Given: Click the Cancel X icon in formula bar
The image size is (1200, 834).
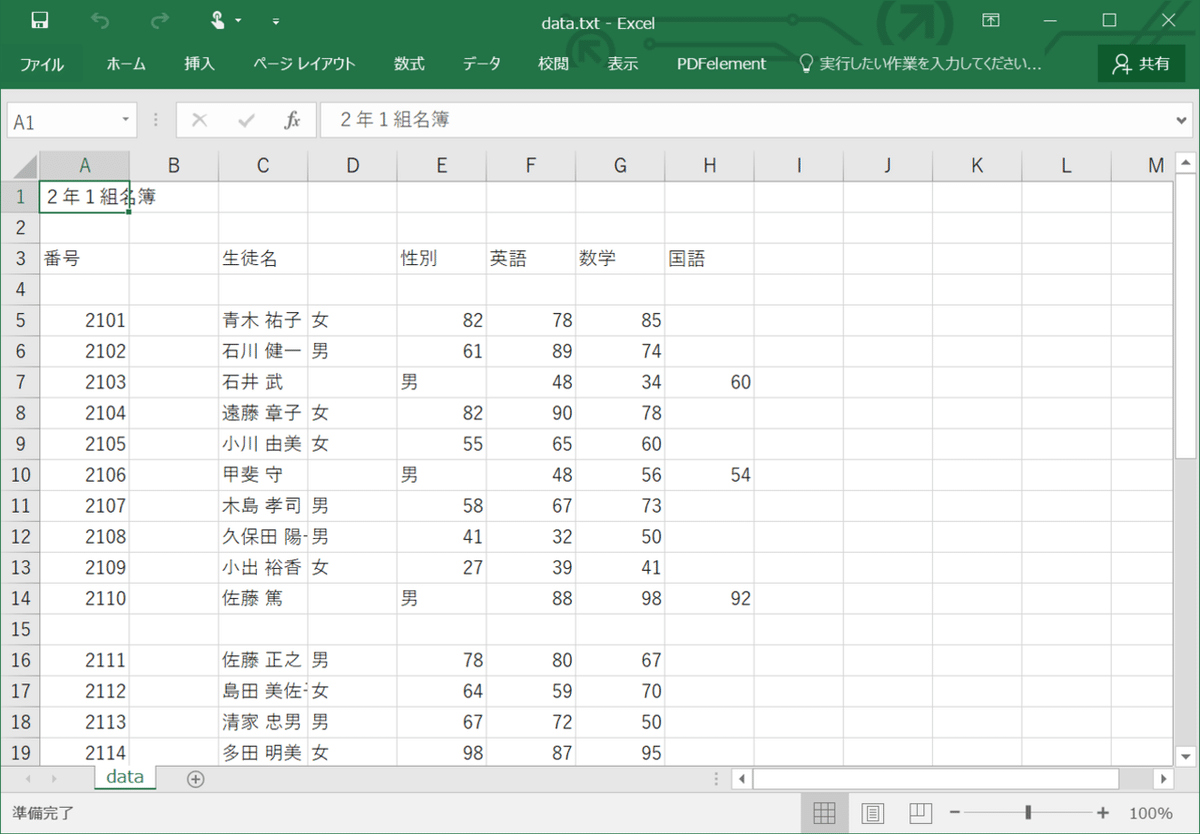Looking at the screenshot, I should [200, 120].
